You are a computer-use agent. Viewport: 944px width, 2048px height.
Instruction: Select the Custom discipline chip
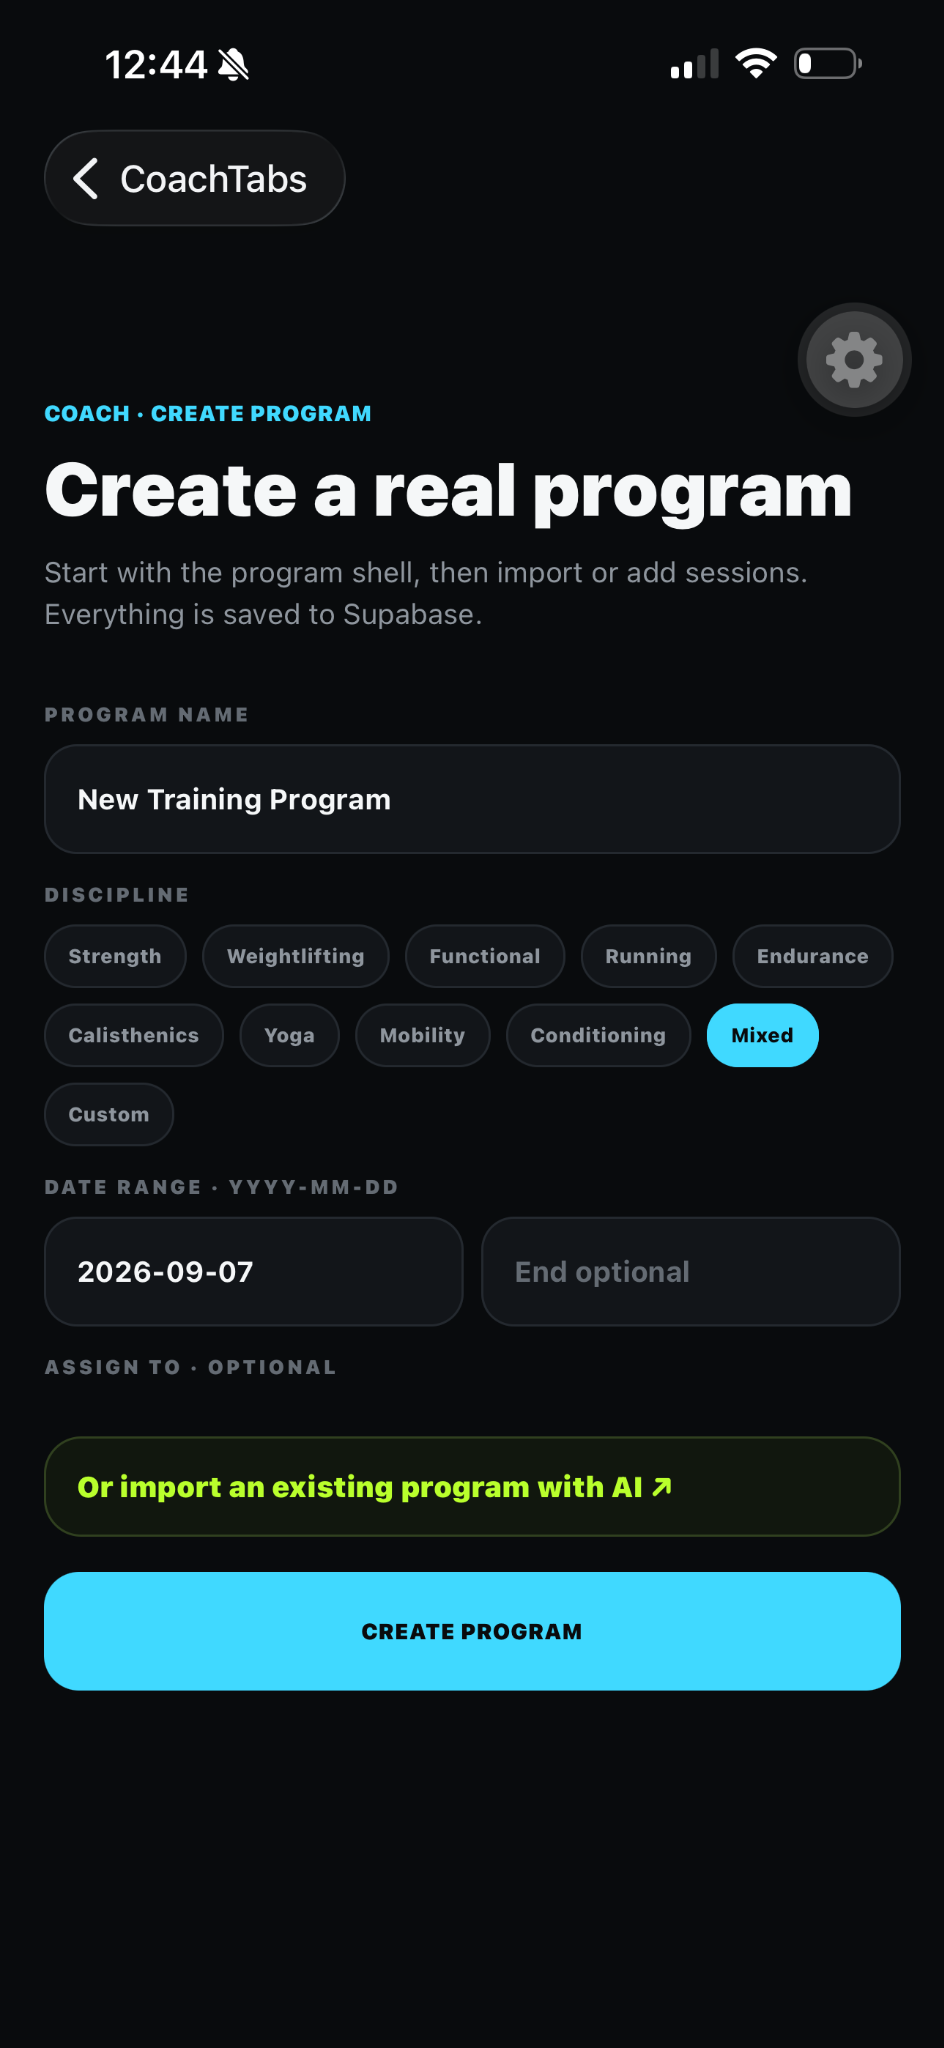tap(109, 1114)
